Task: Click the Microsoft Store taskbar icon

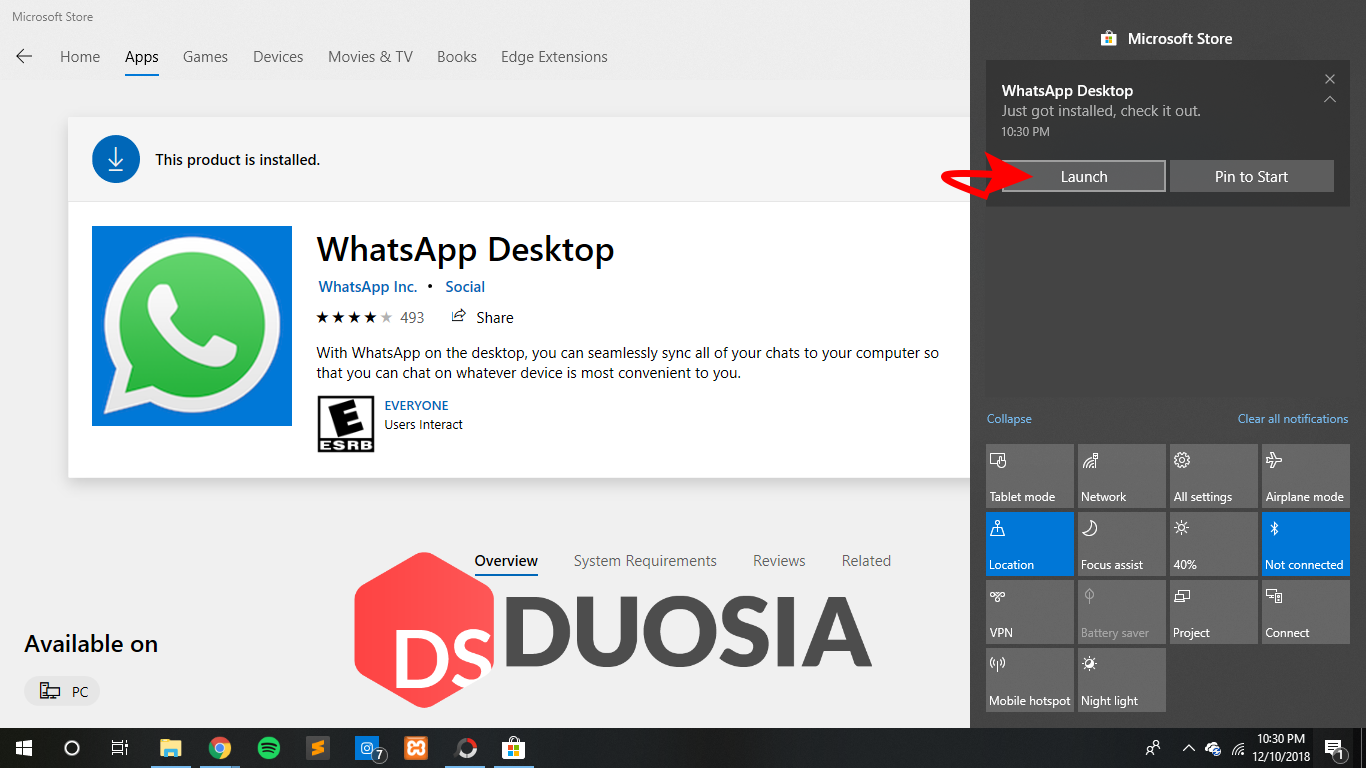Action: coord(514,748)
